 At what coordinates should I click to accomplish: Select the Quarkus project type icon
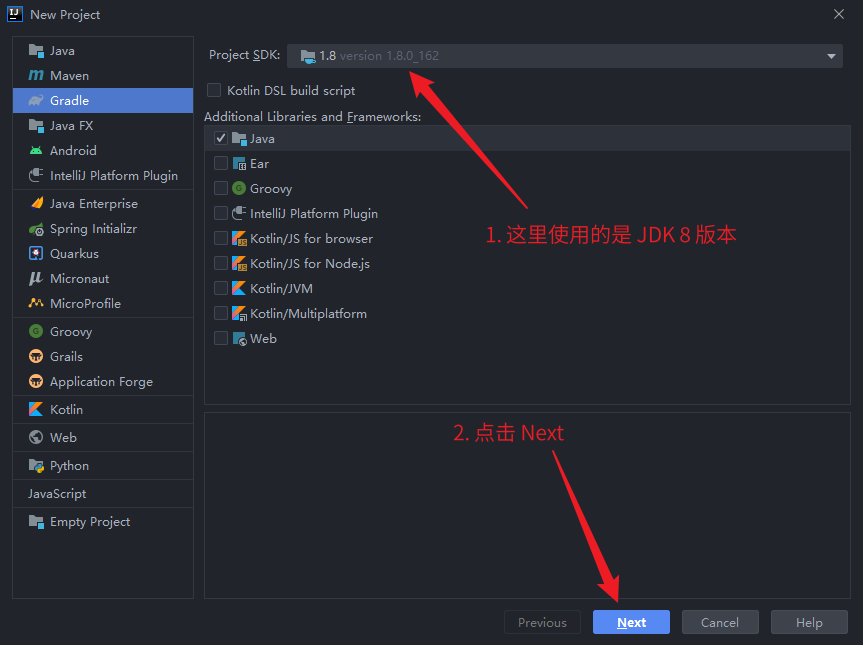point(36,254)
